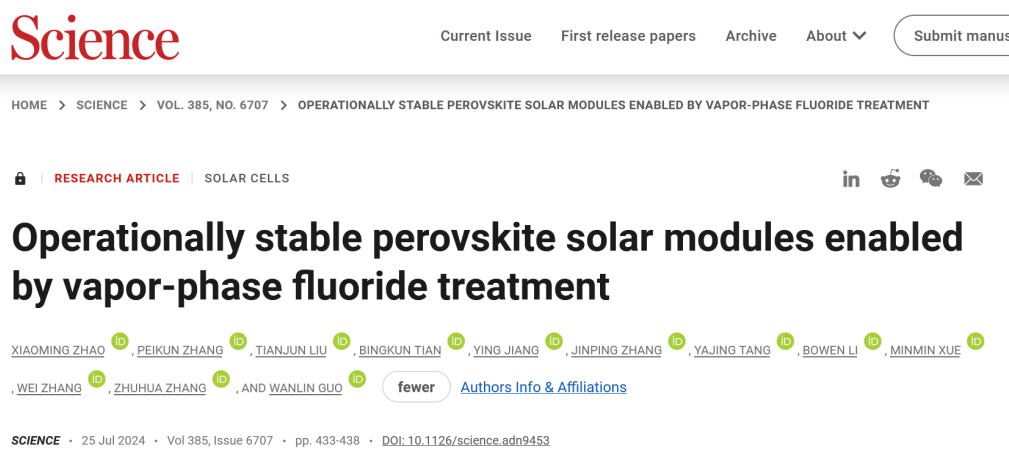Share article via WeChat icon
Screen dimensions: 1009x455
click(x=931, y=179)
